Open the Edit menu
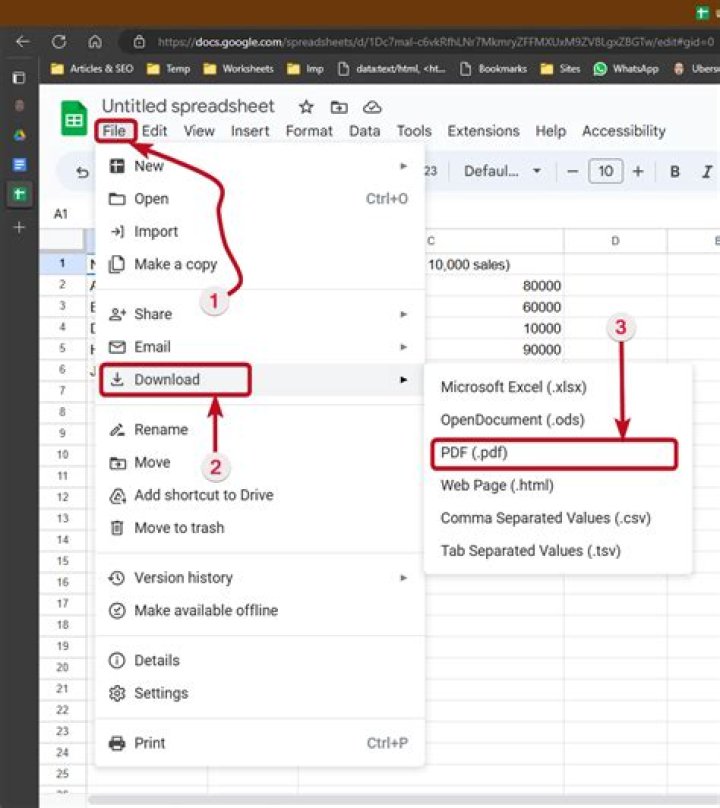720x808 pixels. (155, 131)
